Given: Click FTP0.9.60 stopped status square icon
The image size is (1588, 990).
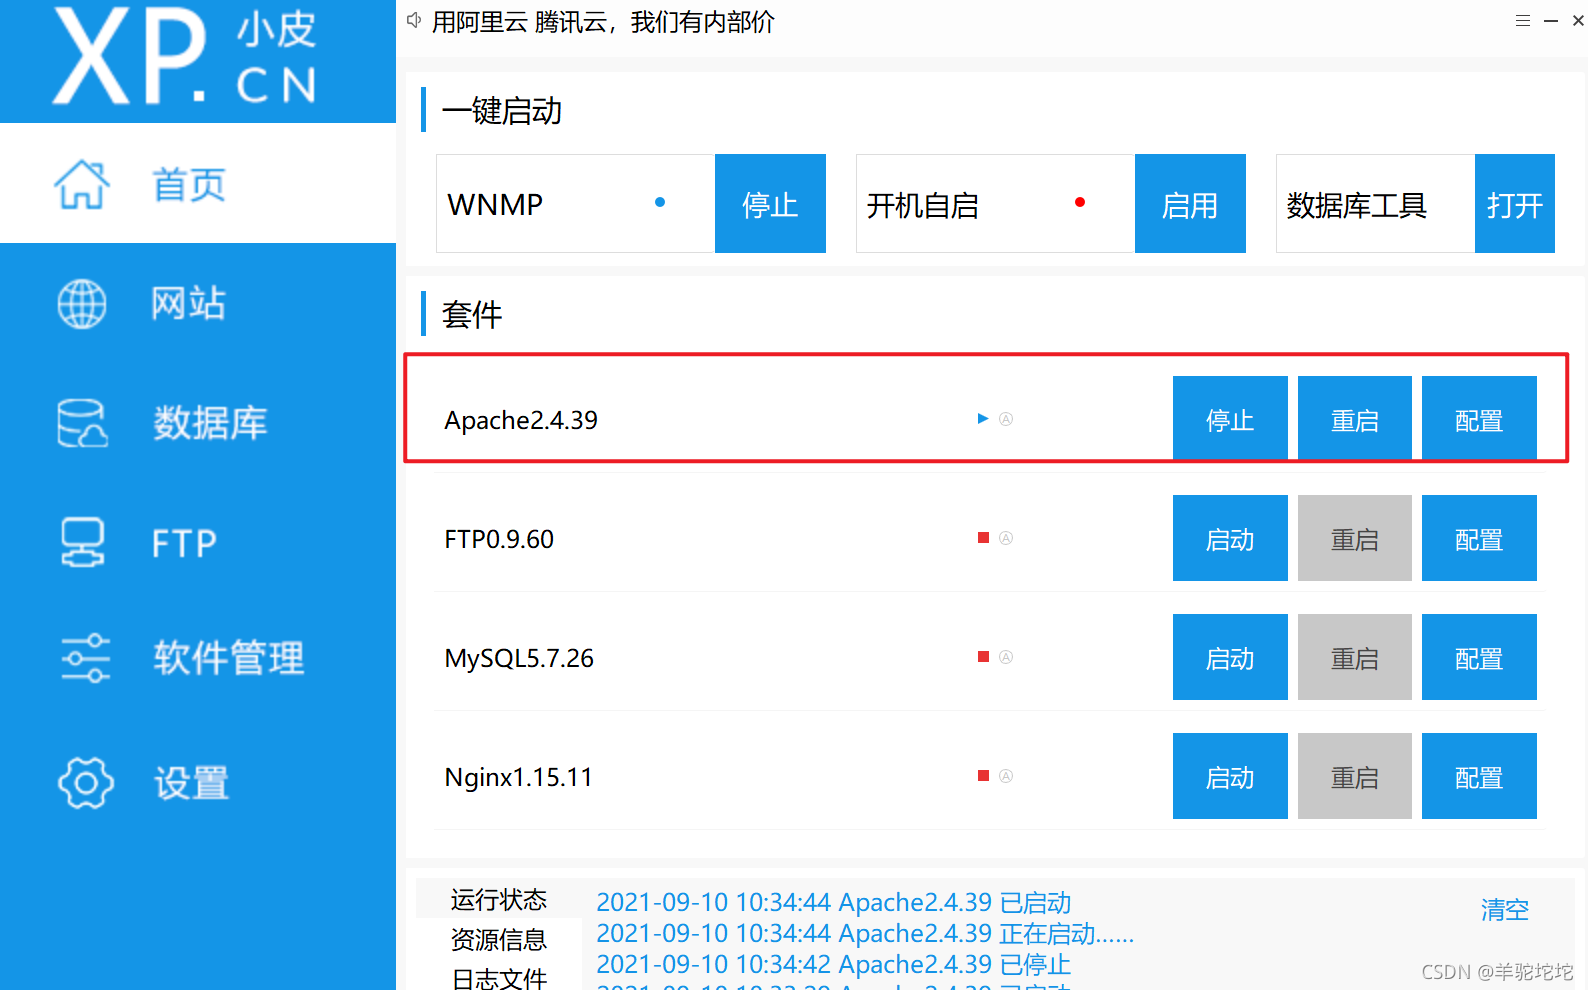Looking at the screenshot, I should pos(983,538).
